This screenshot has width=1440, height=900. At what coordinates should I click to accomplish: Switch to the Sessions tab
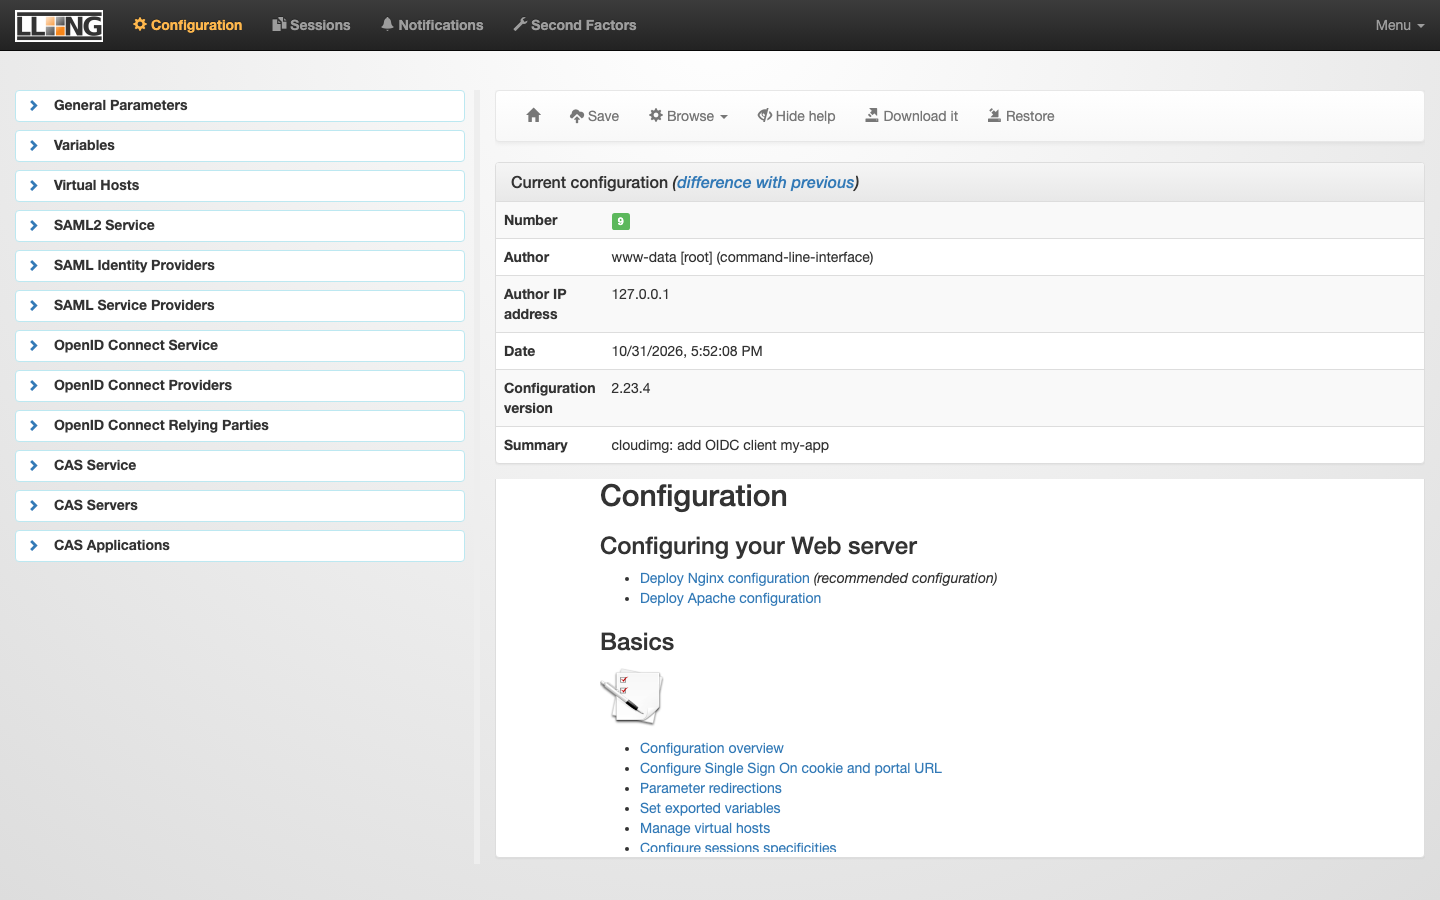(x=311, y=25)
